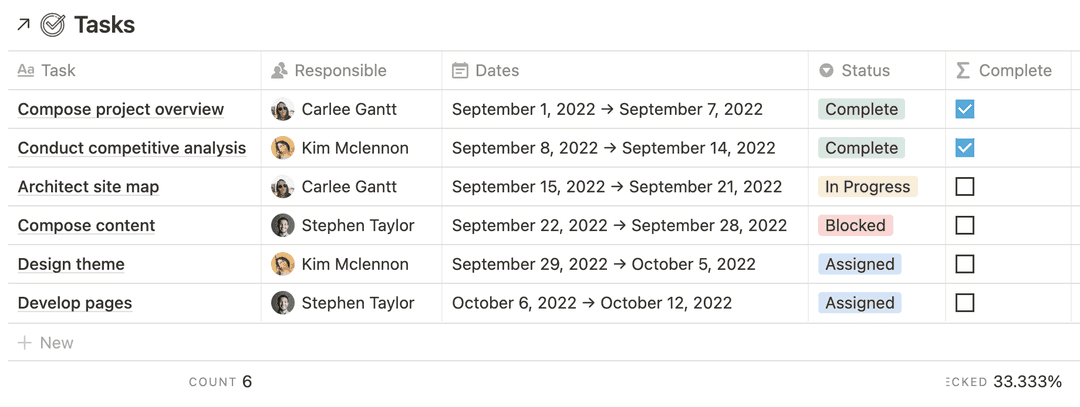This screenshot has height=407, width=1080.
Task: Open Status column header menu
Action: click(876, 70)
